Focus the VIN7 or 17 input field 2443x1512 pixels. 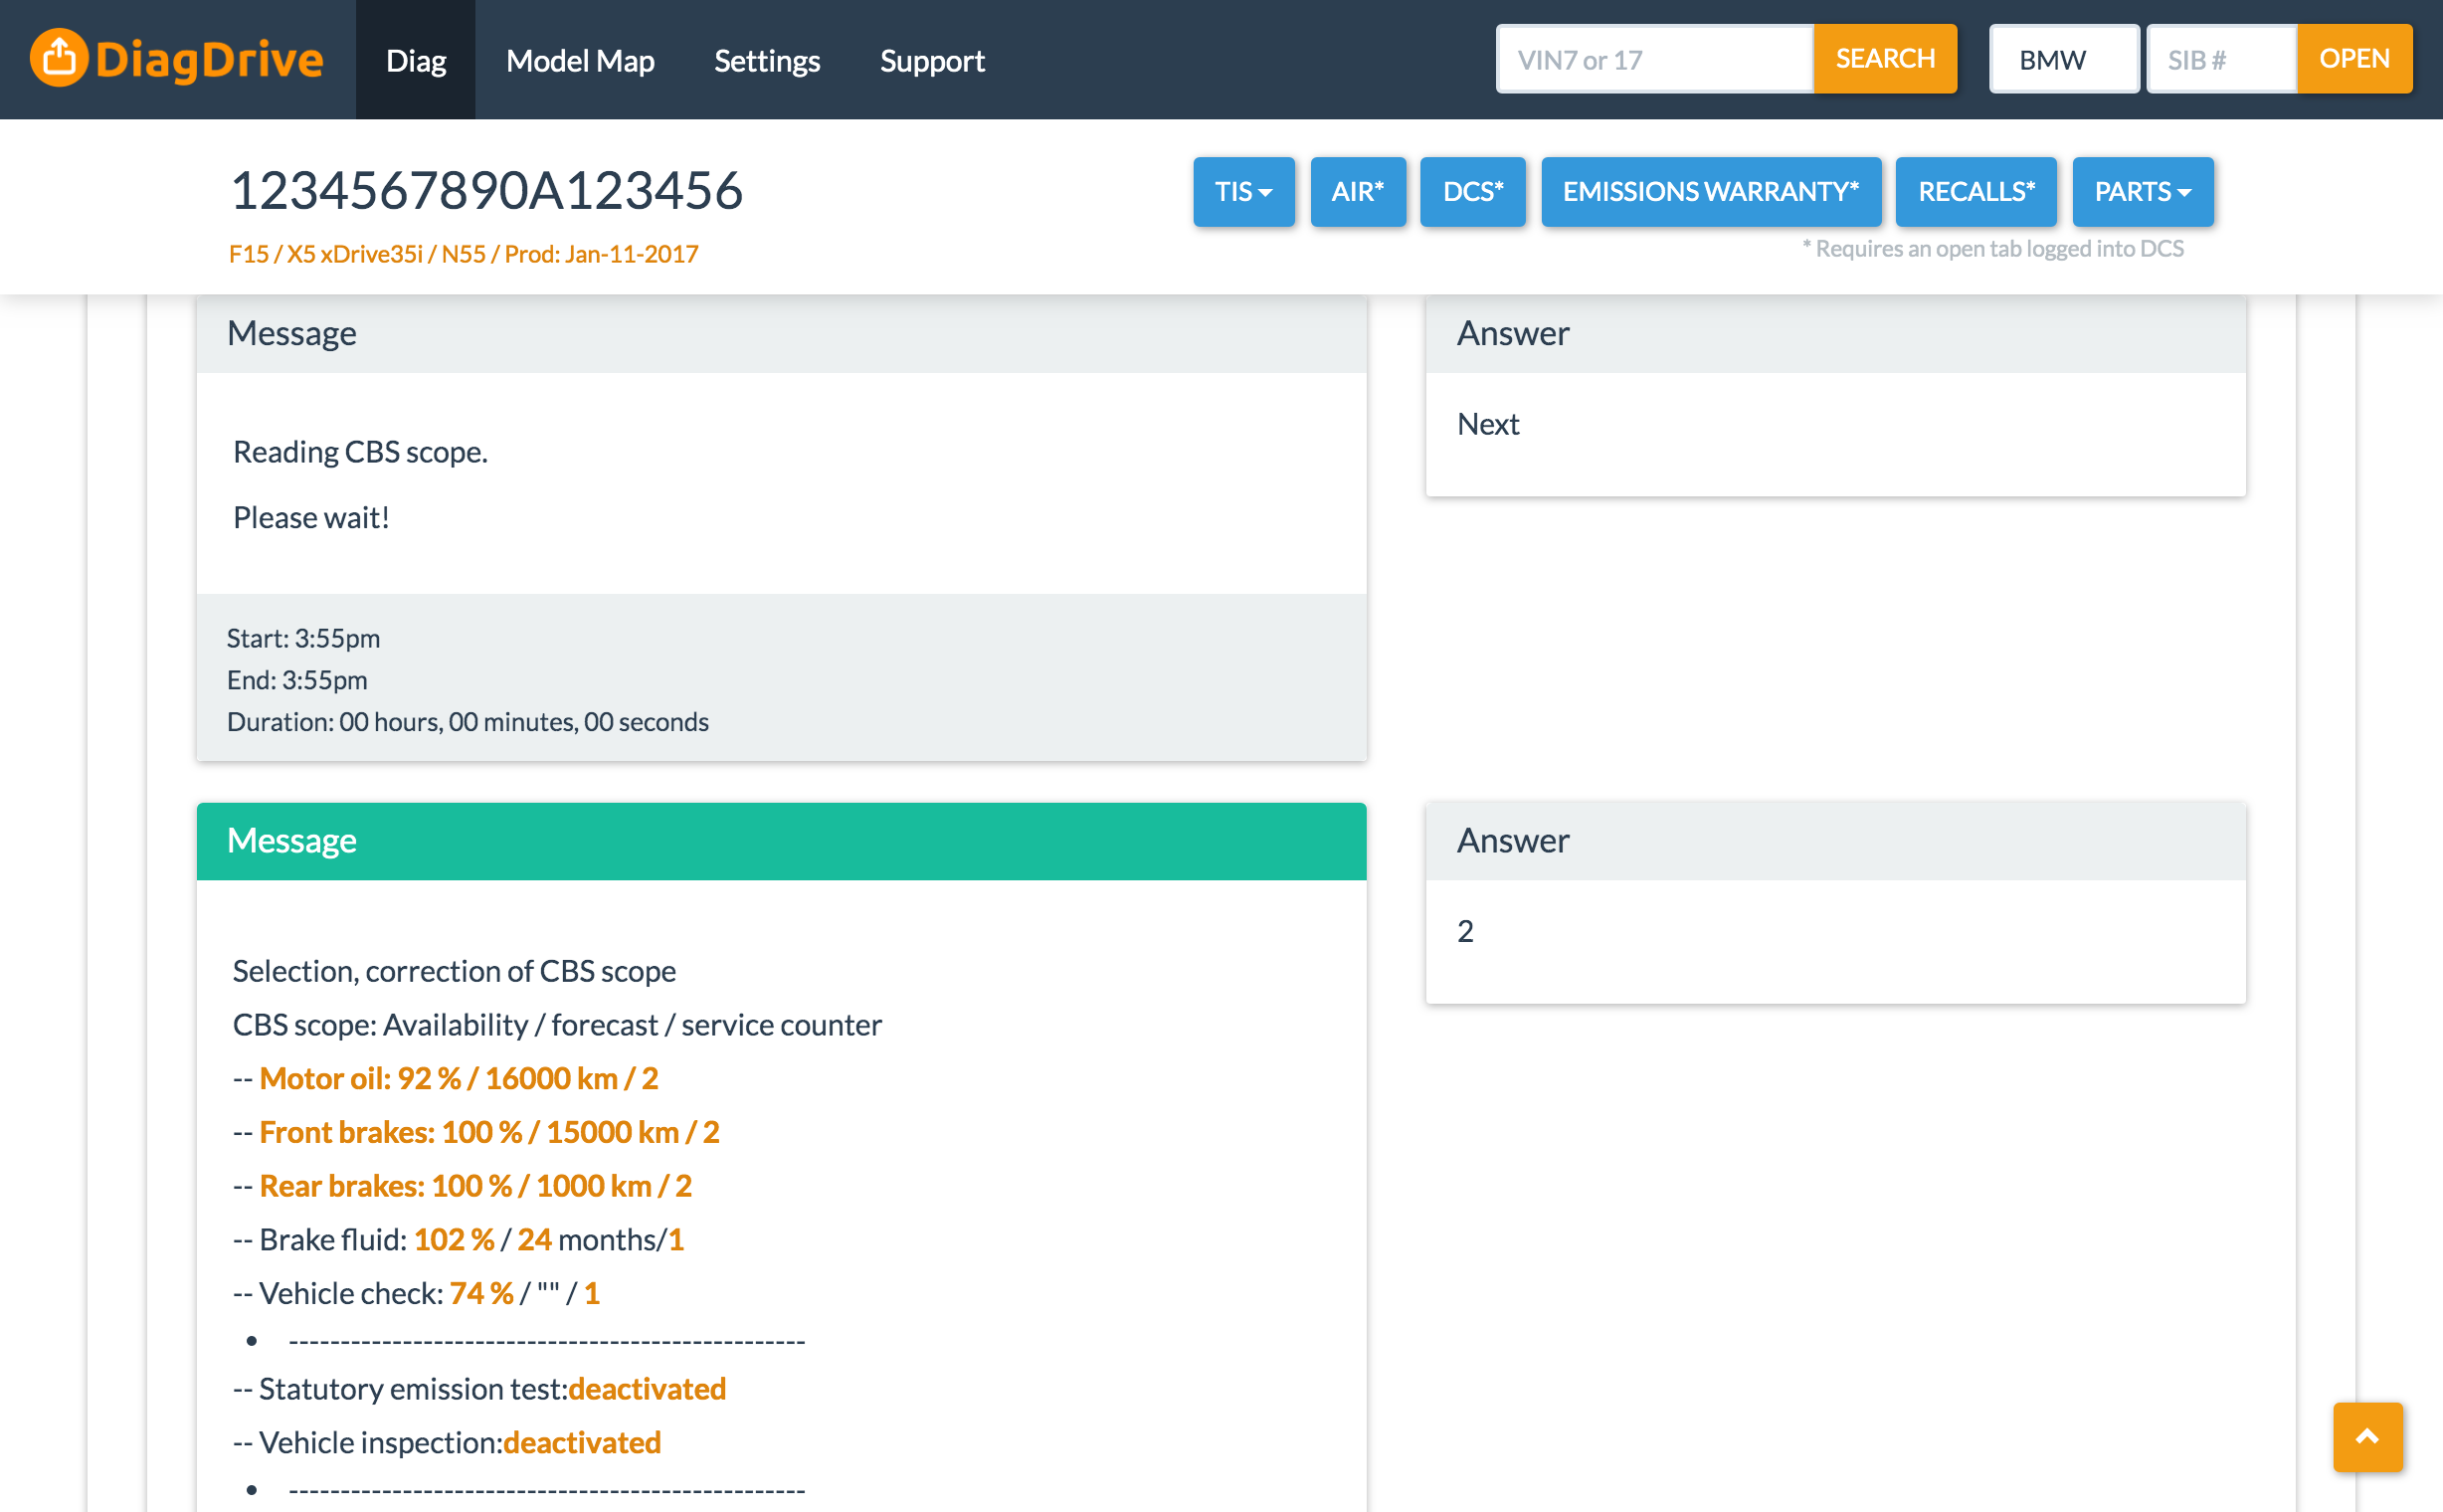click(1653, 60)
